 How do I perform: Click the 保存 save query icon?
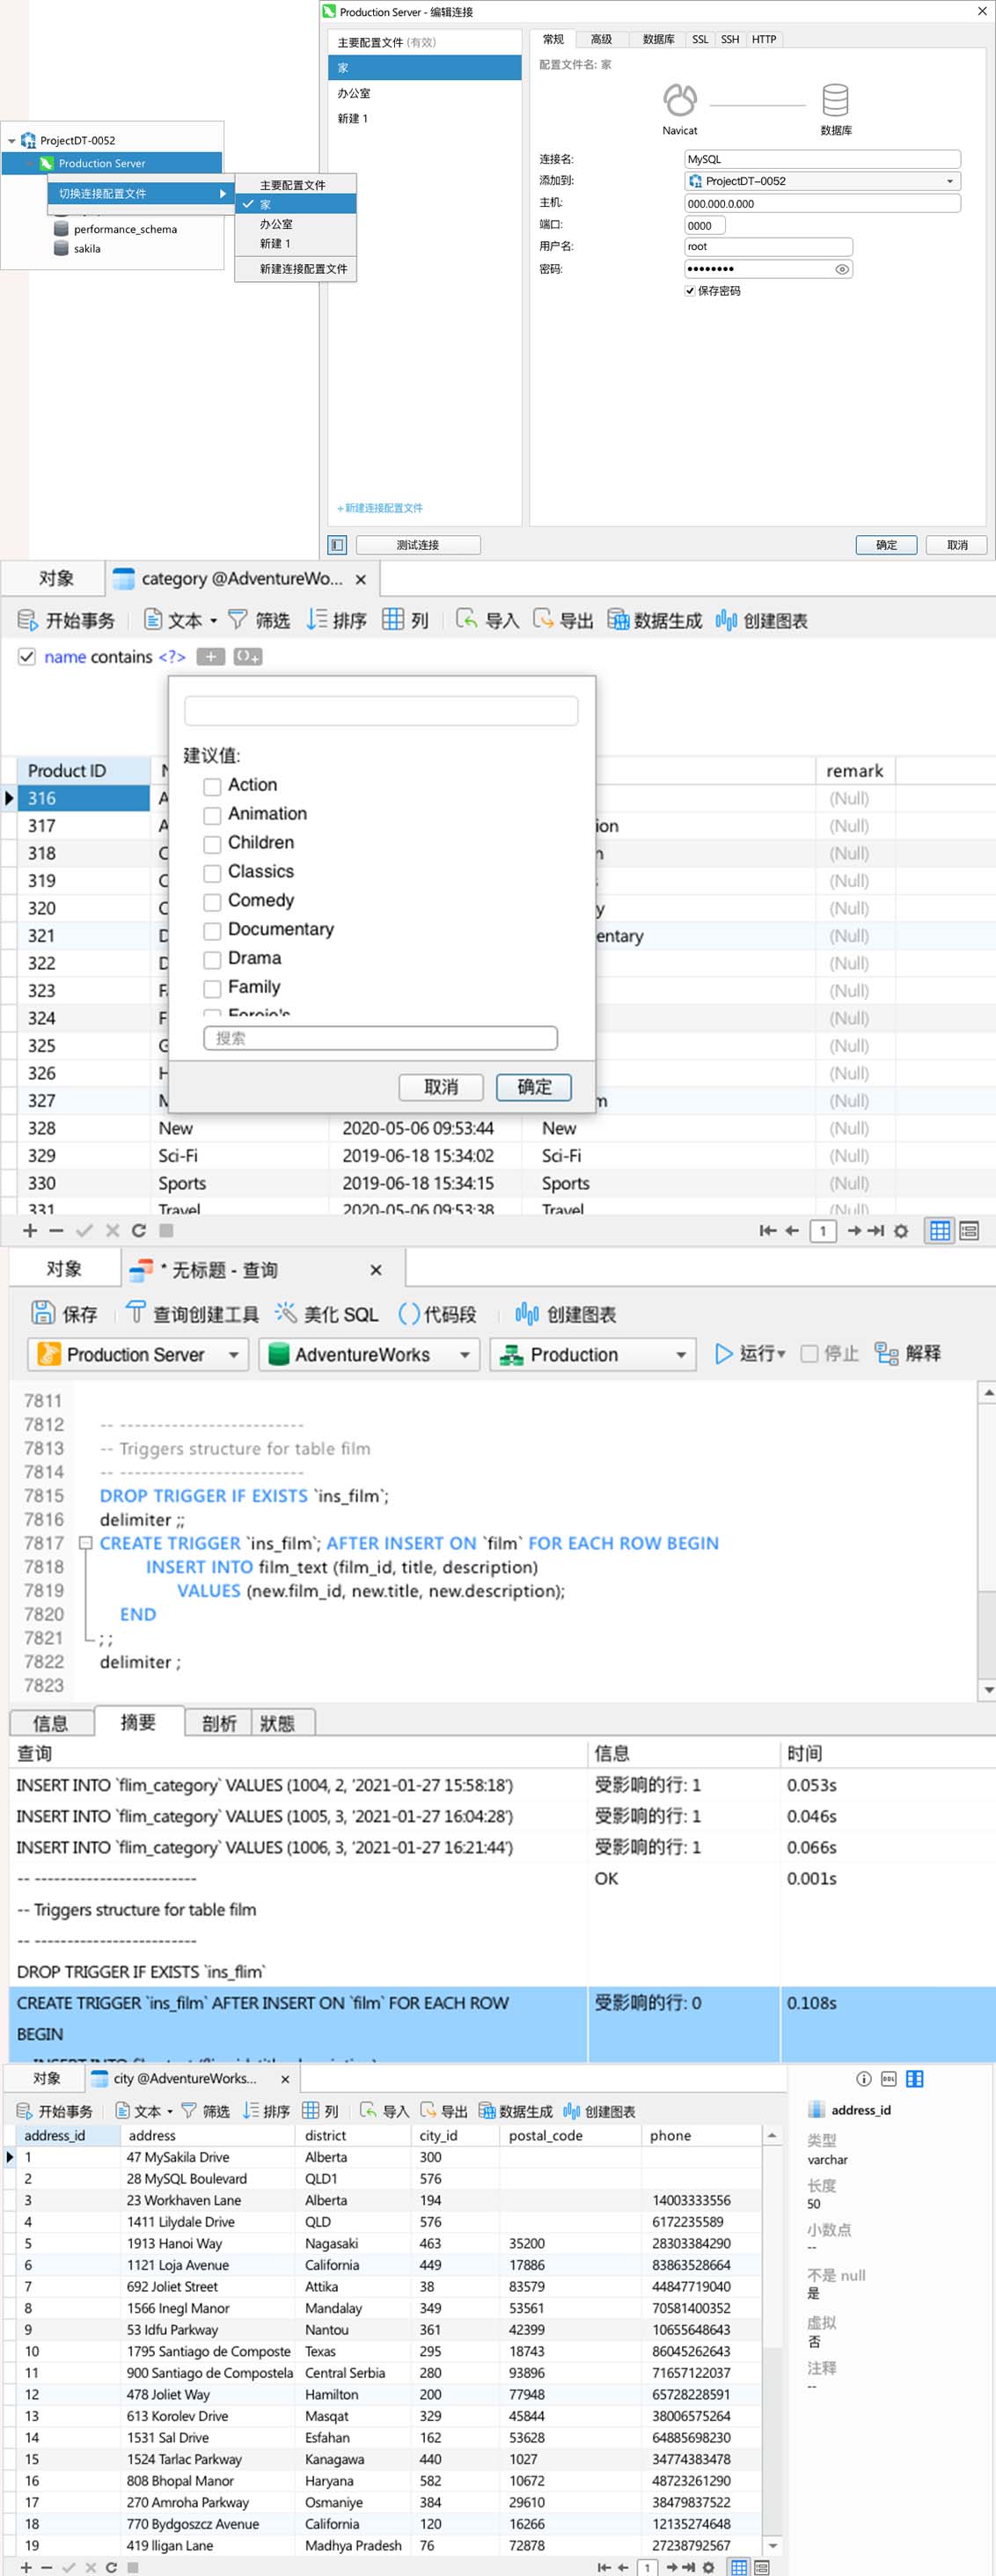click(43, 1313)
